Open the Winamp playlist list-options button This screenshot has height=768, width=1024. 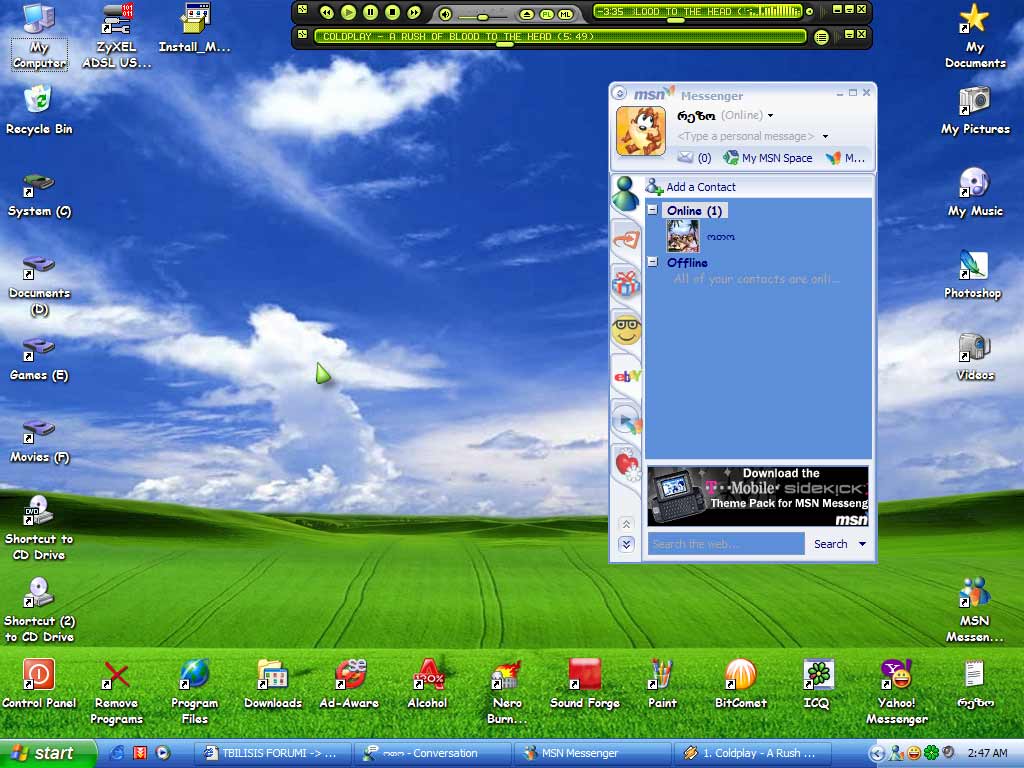tap(822, 37)
